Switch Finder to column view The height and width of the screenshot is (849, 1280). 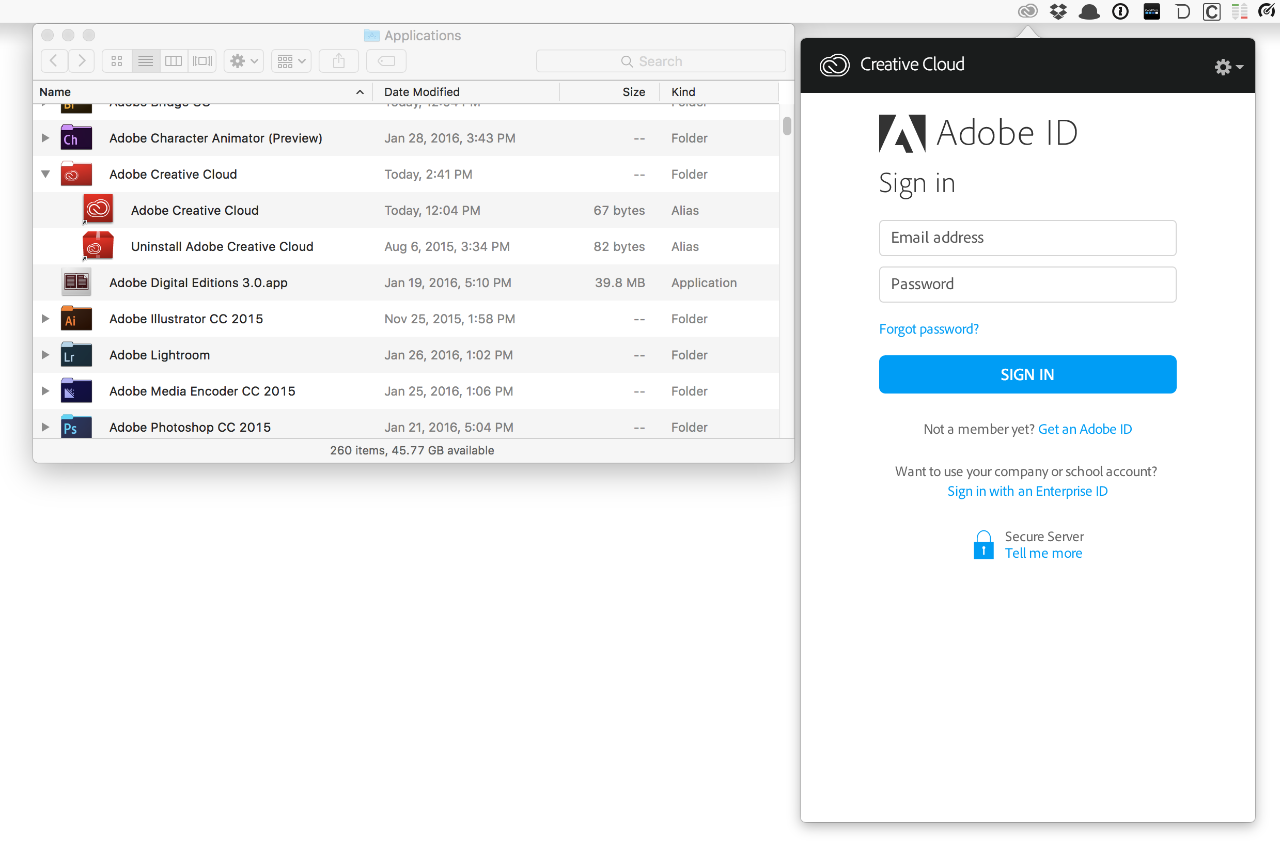(173, 61)
